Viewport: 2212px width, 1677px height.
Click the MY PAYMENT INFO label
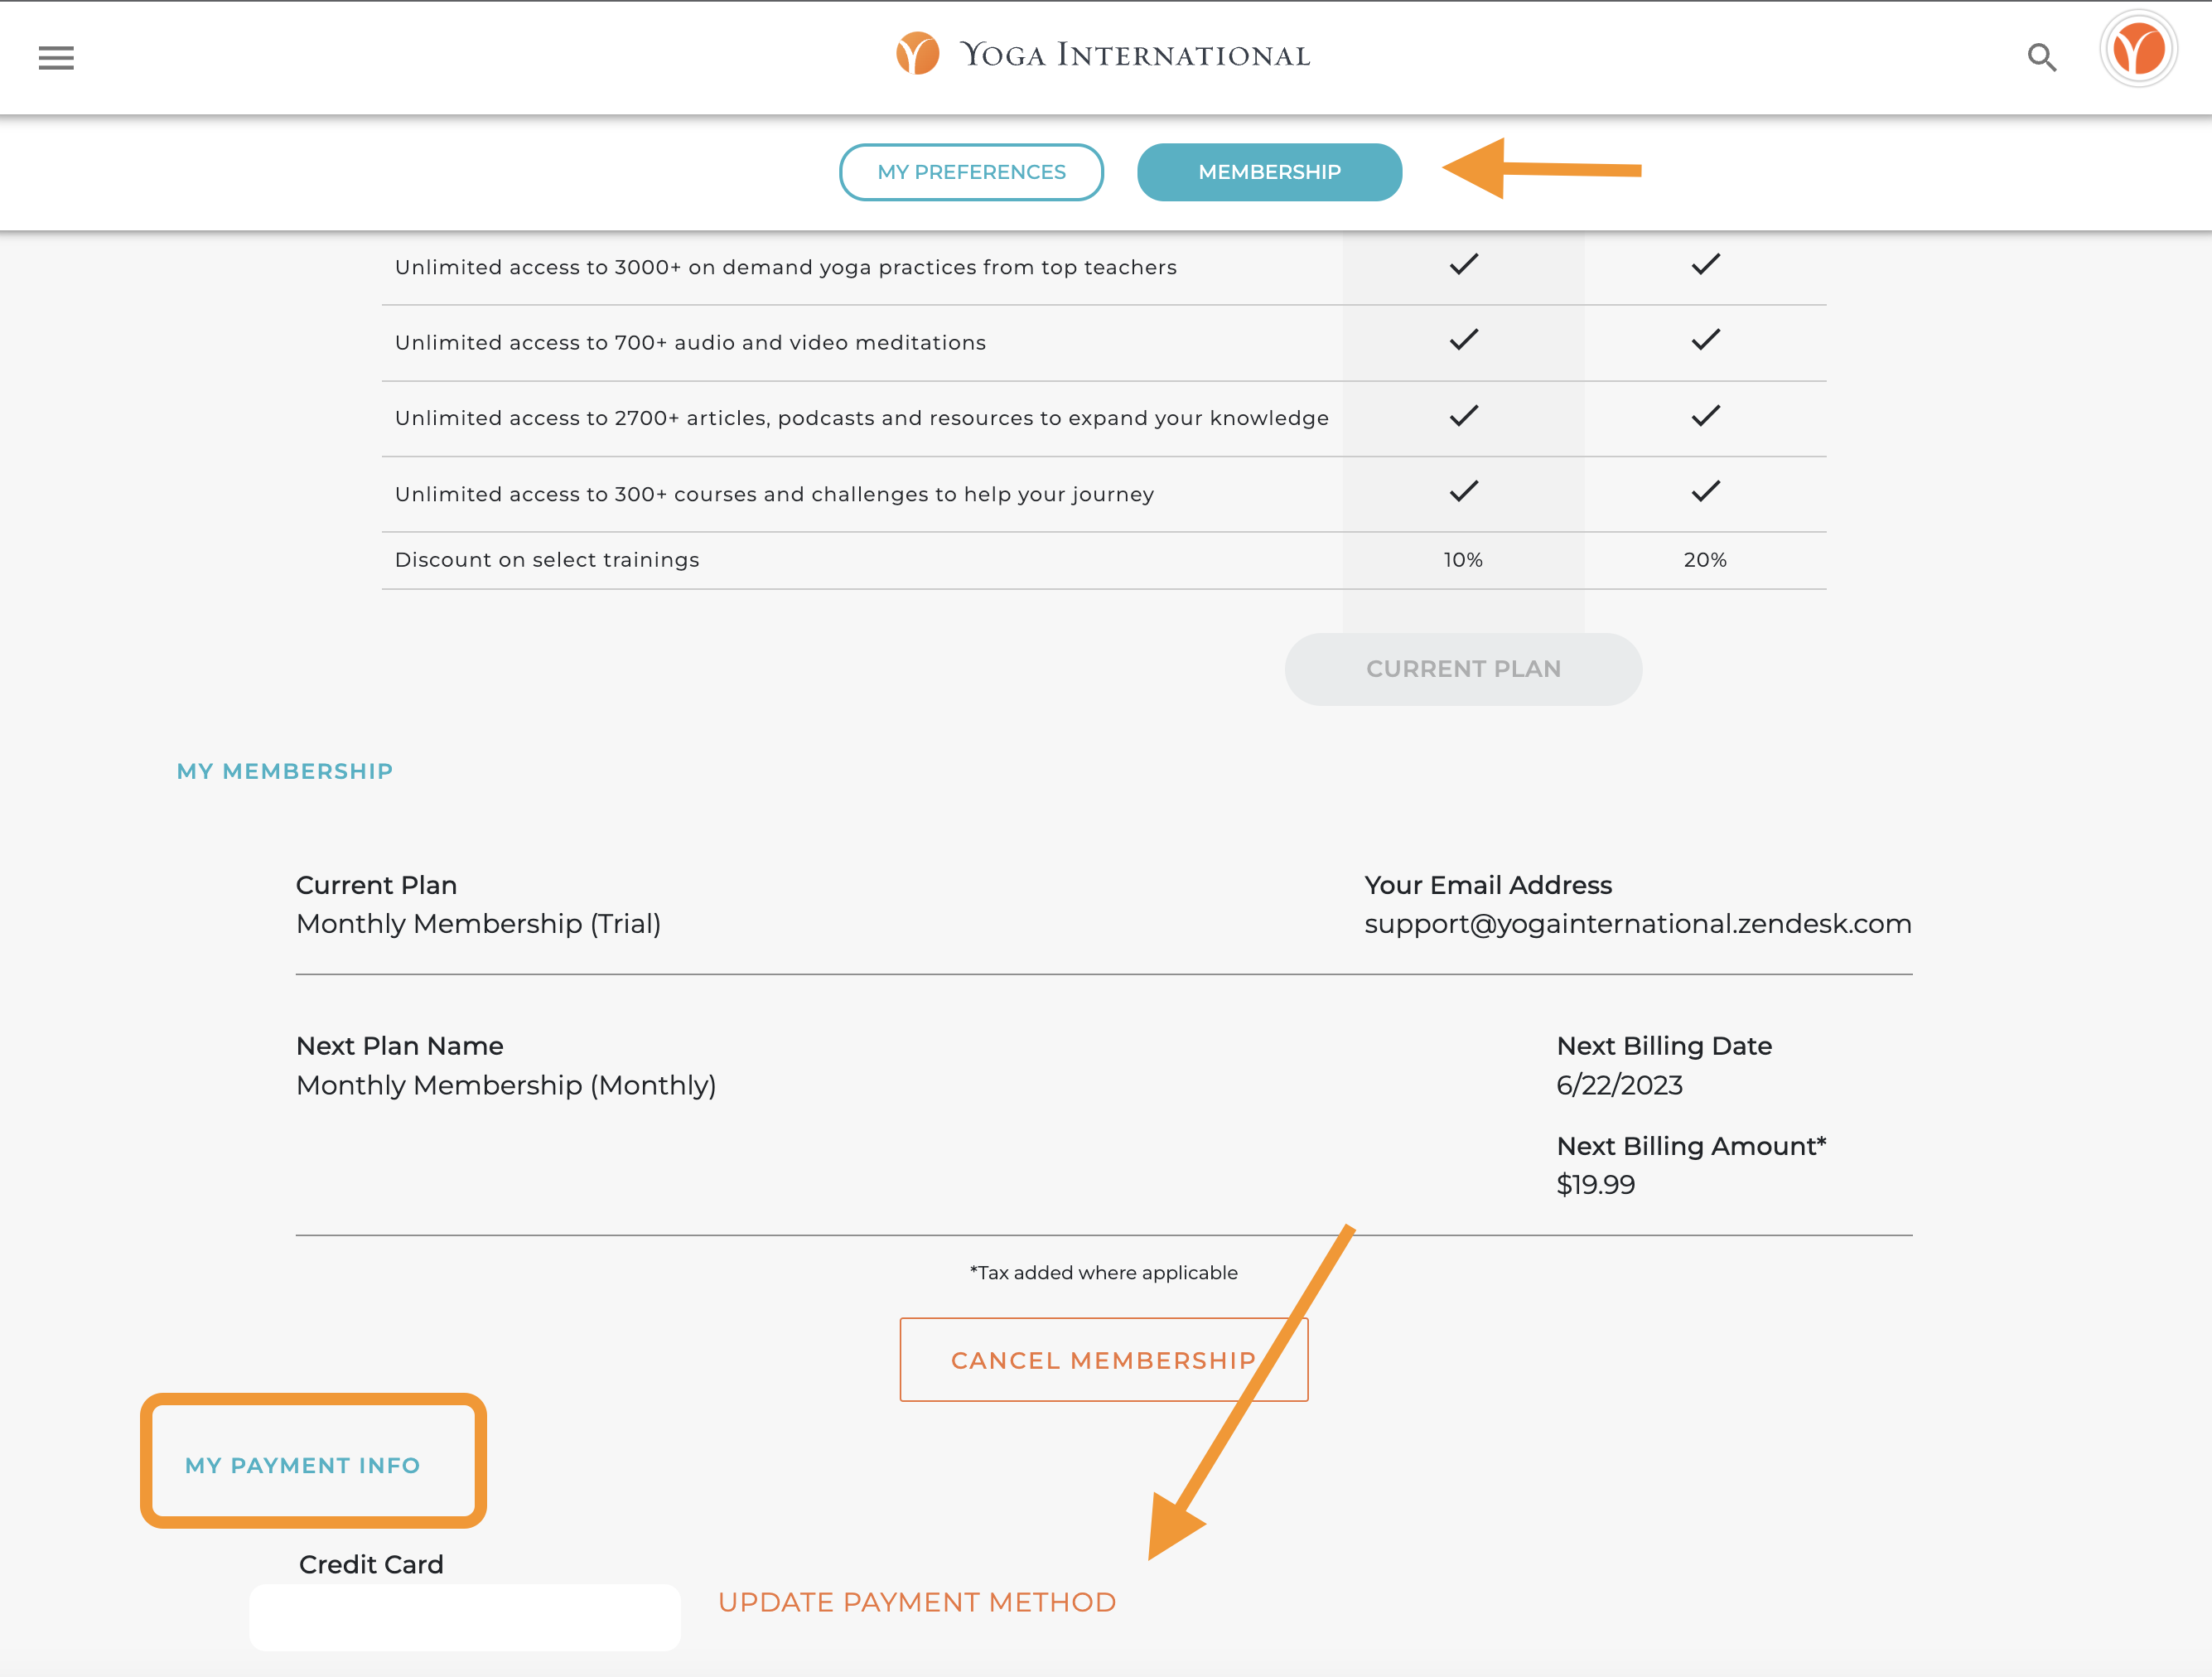(302, 1465)
